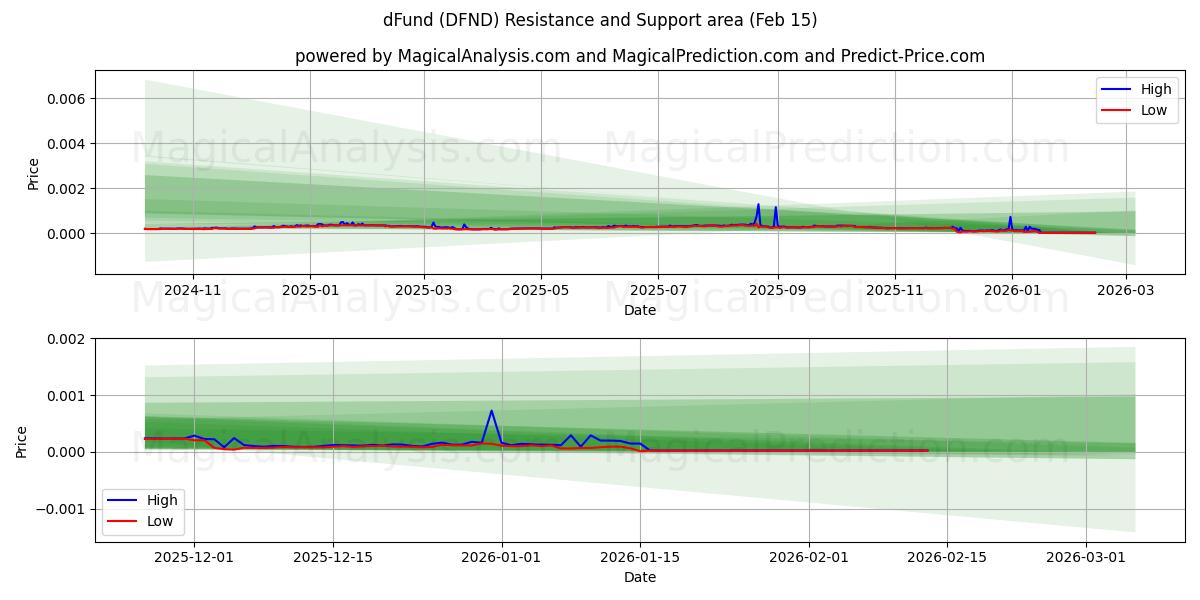
Task: Click the '2026-02-01' tick label
Action: (809, 557)
